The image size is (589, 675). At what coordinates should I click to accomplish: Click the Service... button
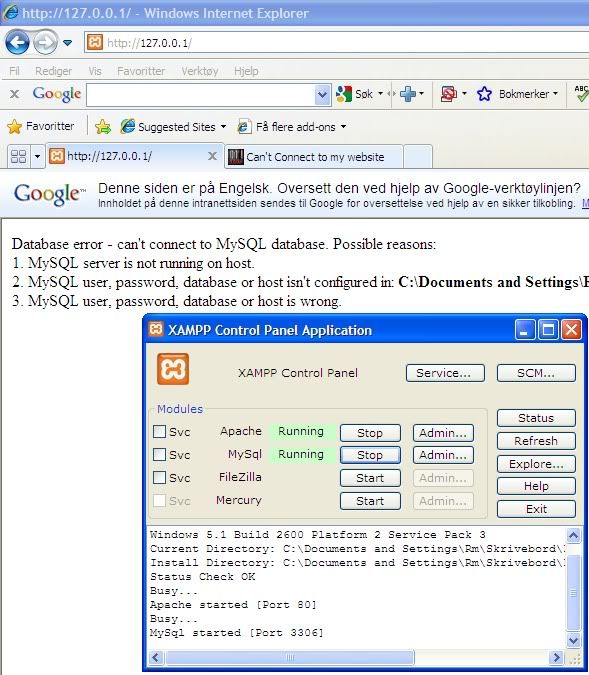pos(445,373)
